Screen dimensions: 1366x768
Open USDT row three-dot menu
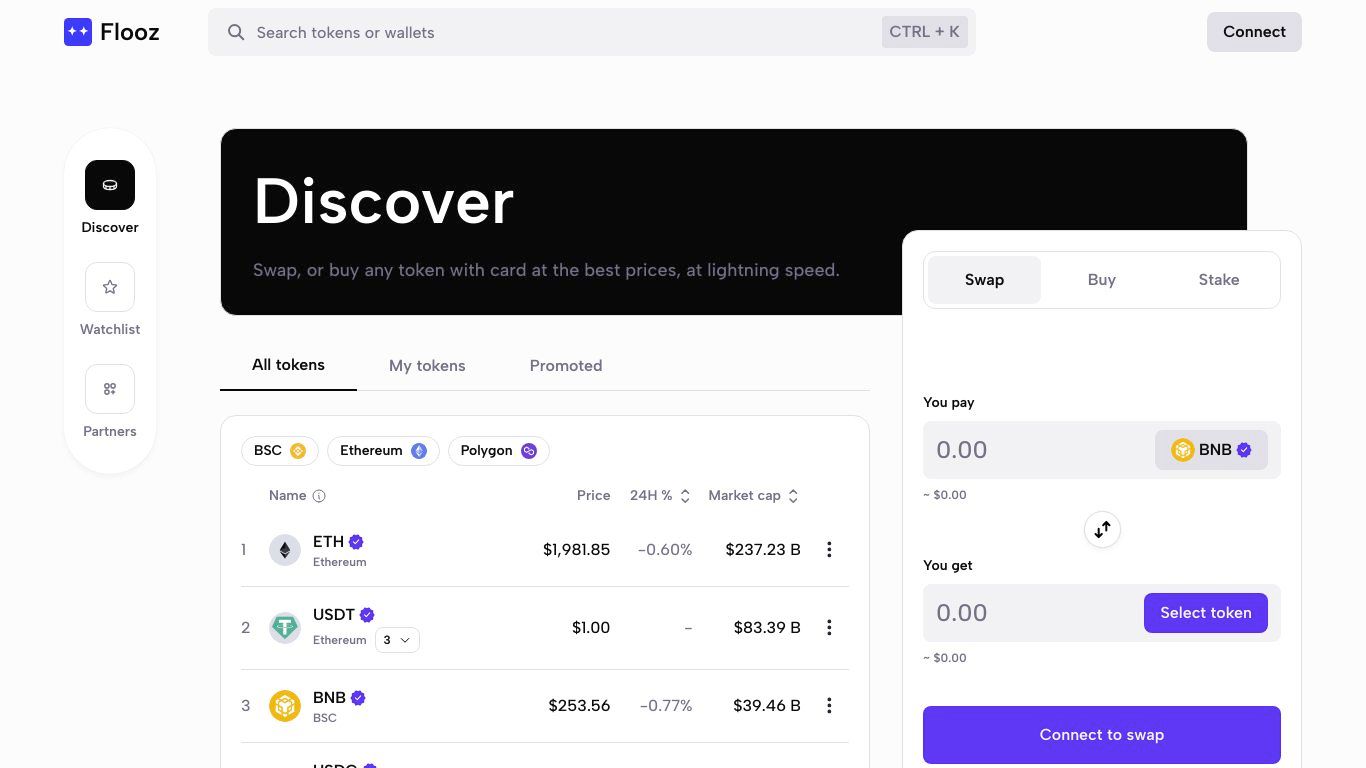[829, 627]
